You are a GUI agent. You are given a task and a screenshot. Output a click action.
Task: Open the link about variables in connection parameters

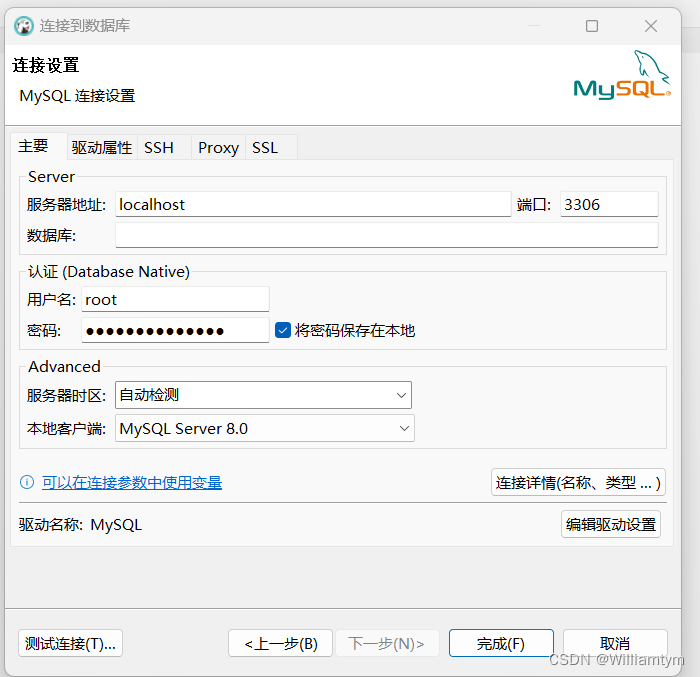[132, 482]
